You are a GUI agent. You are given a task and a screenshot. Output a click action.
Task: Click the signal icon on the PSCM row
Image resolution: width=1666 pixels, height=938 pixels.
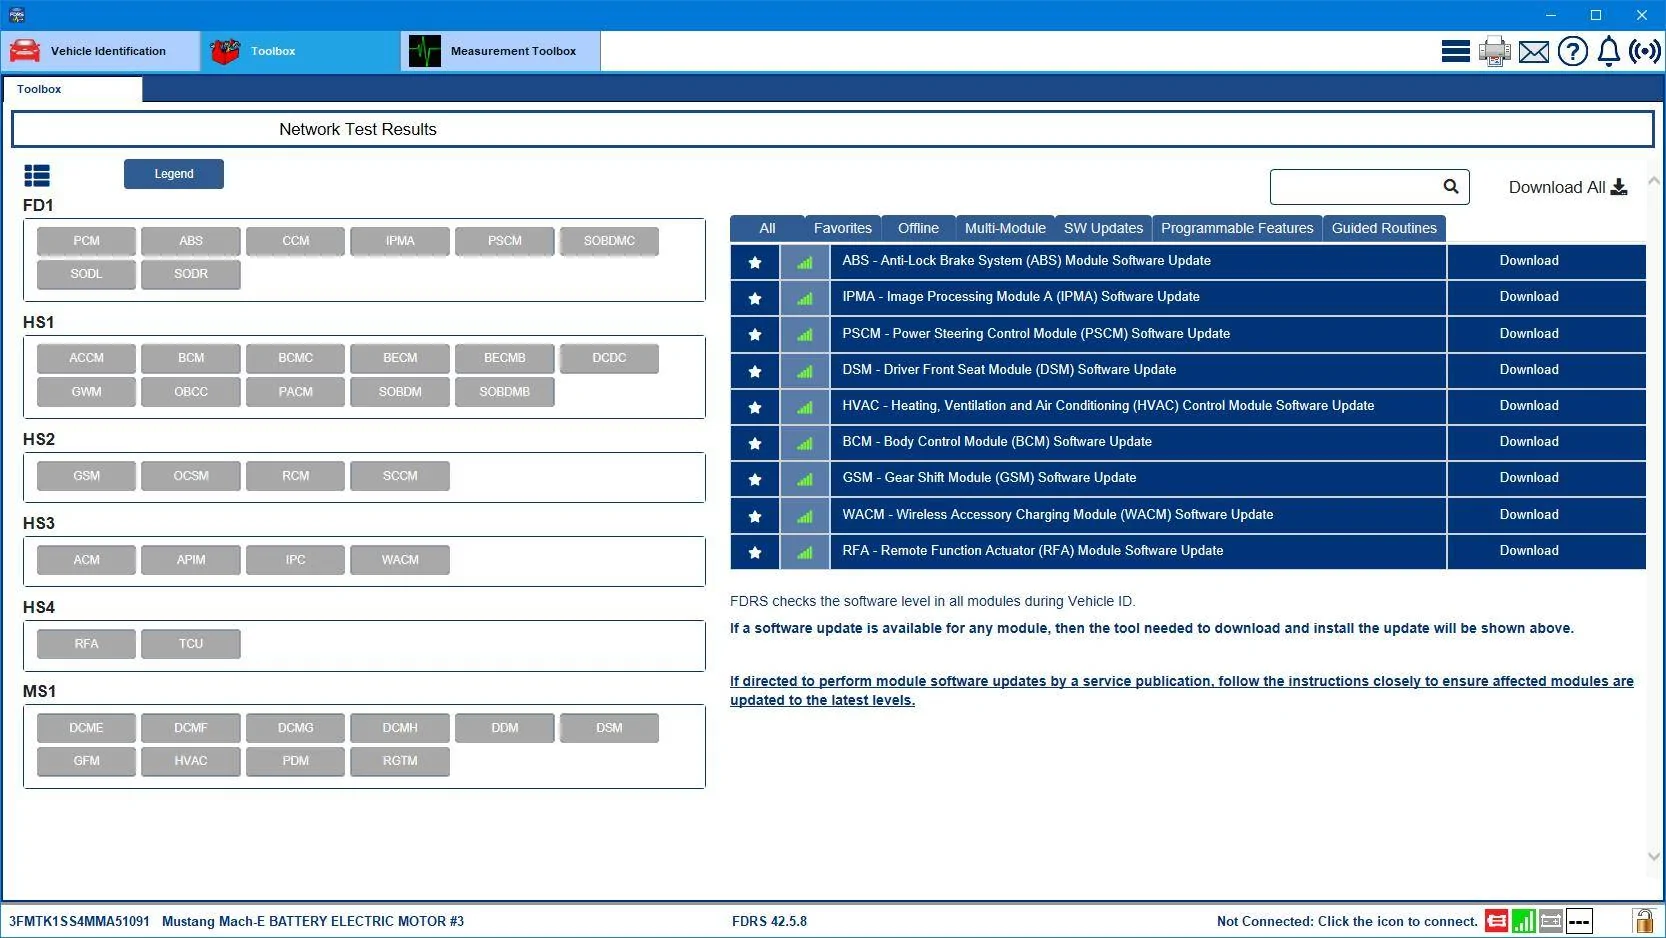805,334
